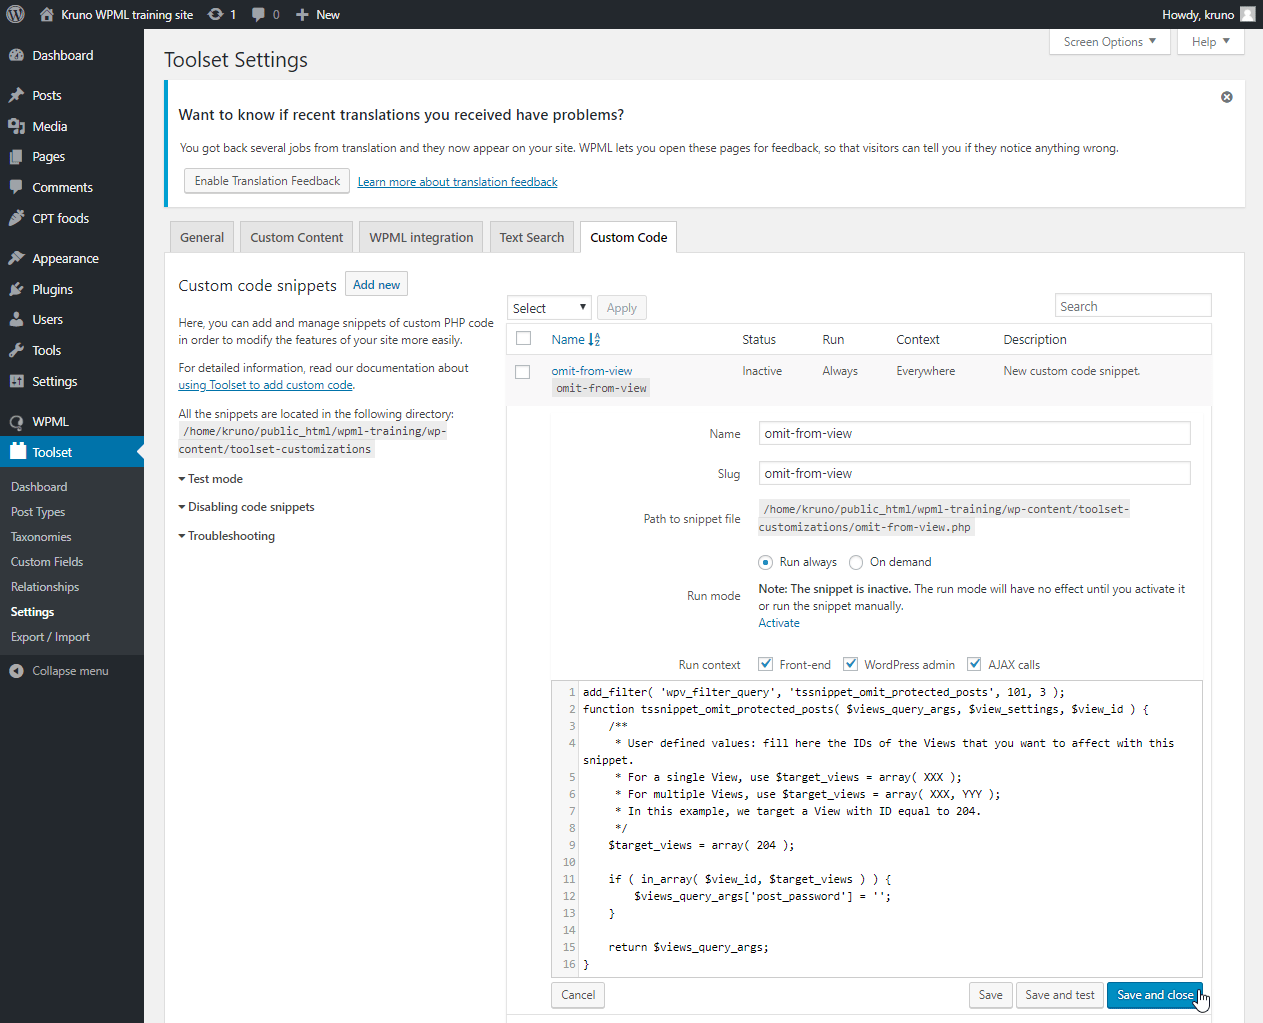The width and height of the screenshot is (1263, 1023).
Task: Open the bulk actions Select dropdown
Action: point(548,307)
